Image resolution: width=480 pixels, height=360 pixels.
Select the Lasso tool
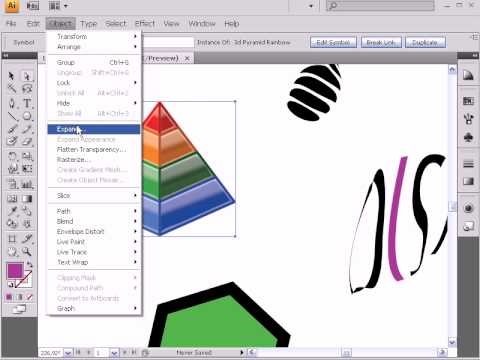pyautogui.click(x=27, y=89)
